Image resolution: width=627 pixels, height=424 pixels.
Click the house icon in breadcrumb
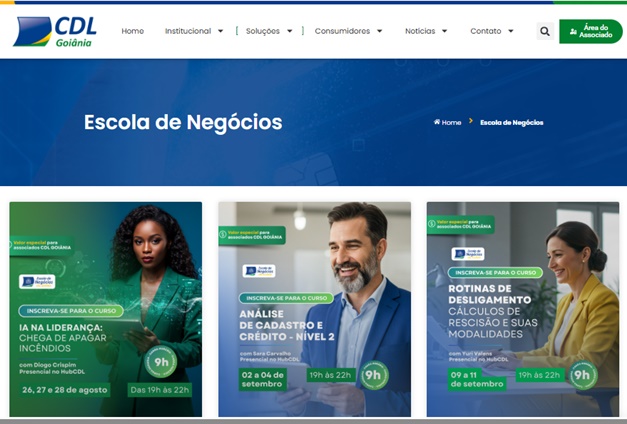[437, 122]
